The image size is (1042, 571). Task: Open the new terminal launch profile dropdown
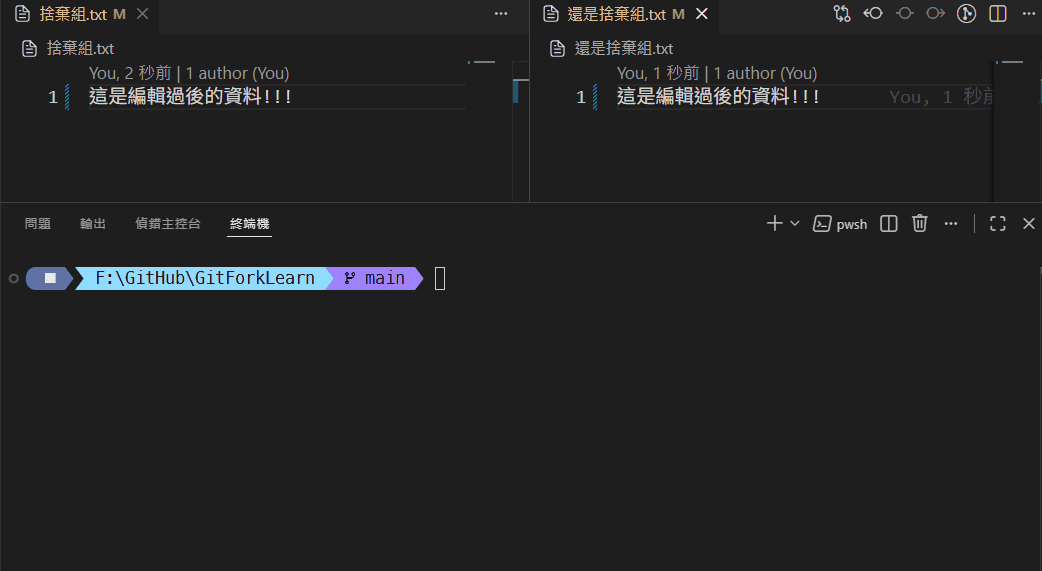coord(795,224)
